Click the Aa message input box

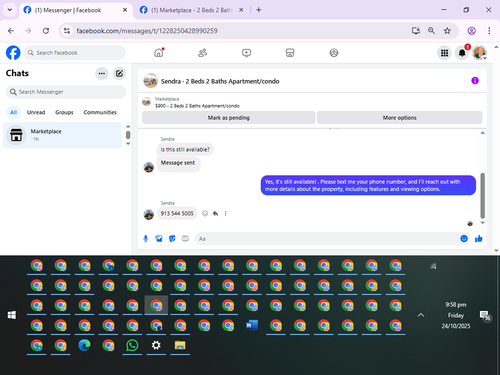click(327, 239)
